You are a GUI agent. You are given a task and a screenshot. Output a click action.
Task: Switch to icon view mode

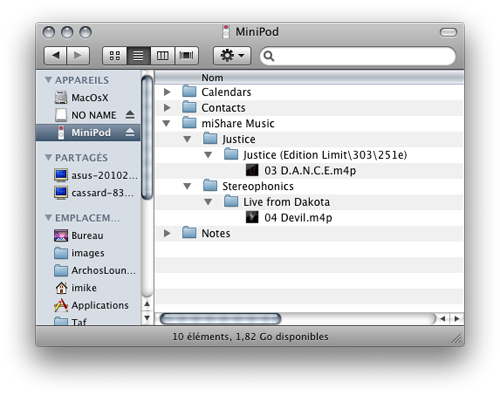(x=115, y=55)
